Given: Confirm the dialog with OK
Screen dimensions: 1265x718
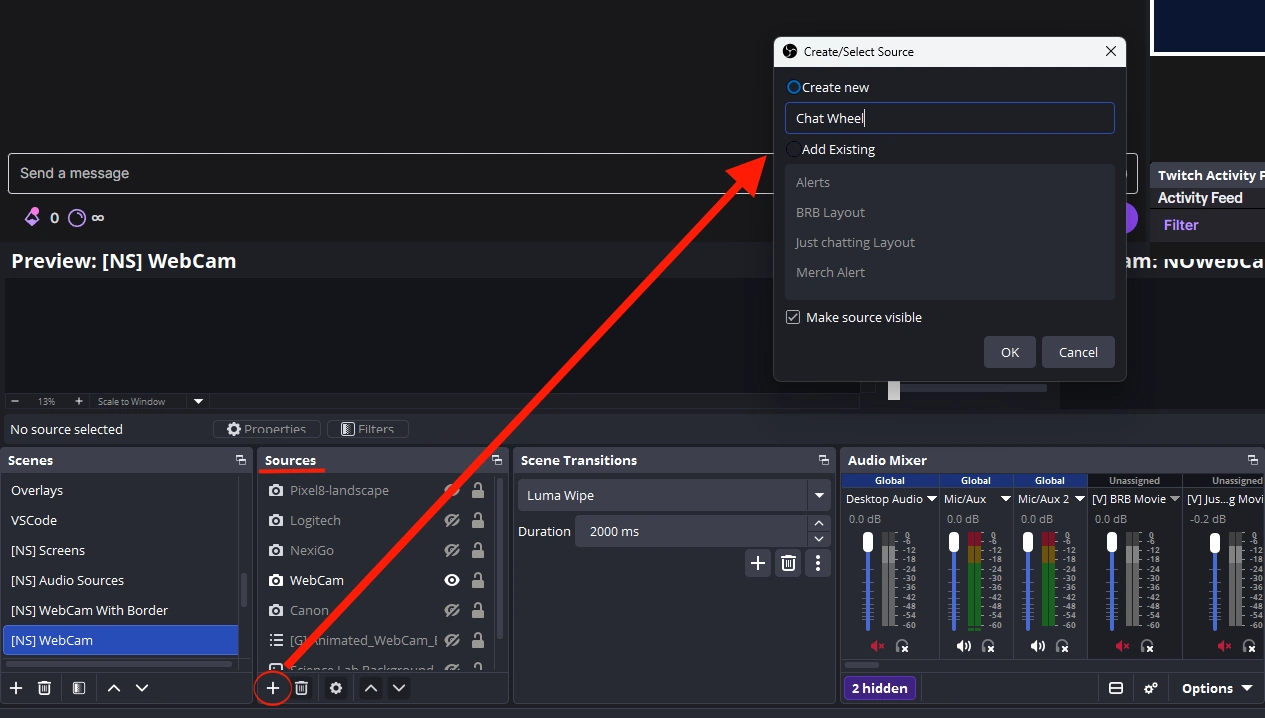Looking at the screenshot, I should click(1010, 352).
